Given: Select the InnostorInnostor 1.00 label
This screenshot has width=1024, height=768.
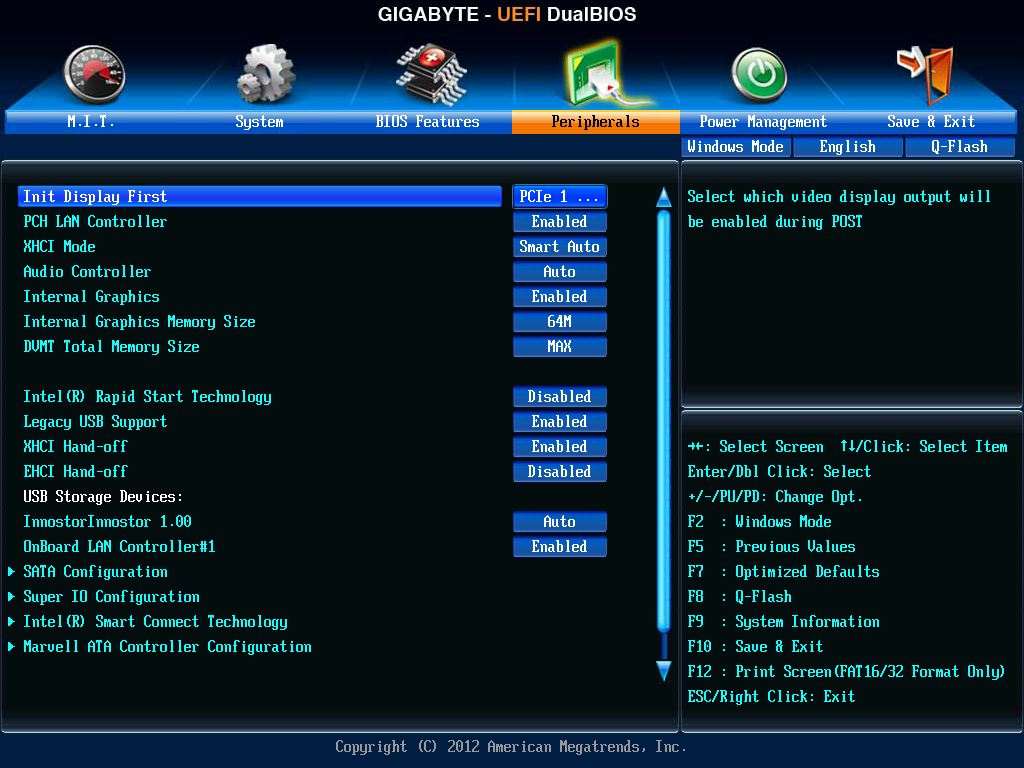Looking at the screenshot, I should [108, 522].
